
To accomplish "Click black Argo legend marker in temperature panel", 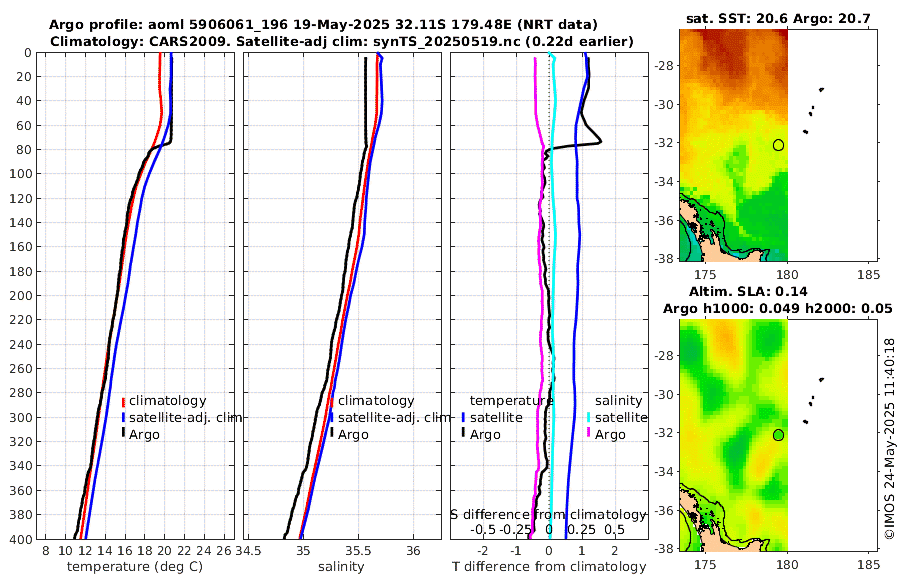I will point(123,434).
